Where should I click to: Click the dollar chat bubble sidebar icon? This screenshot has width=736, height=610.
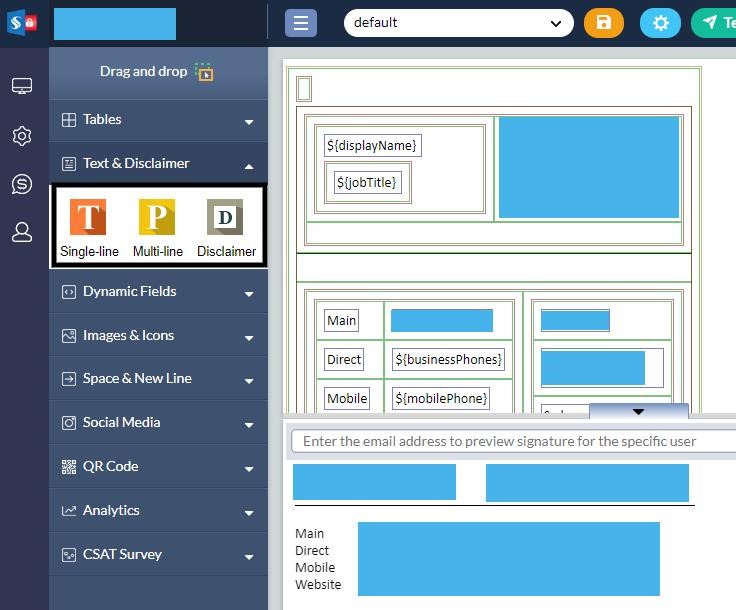[22, 184]
